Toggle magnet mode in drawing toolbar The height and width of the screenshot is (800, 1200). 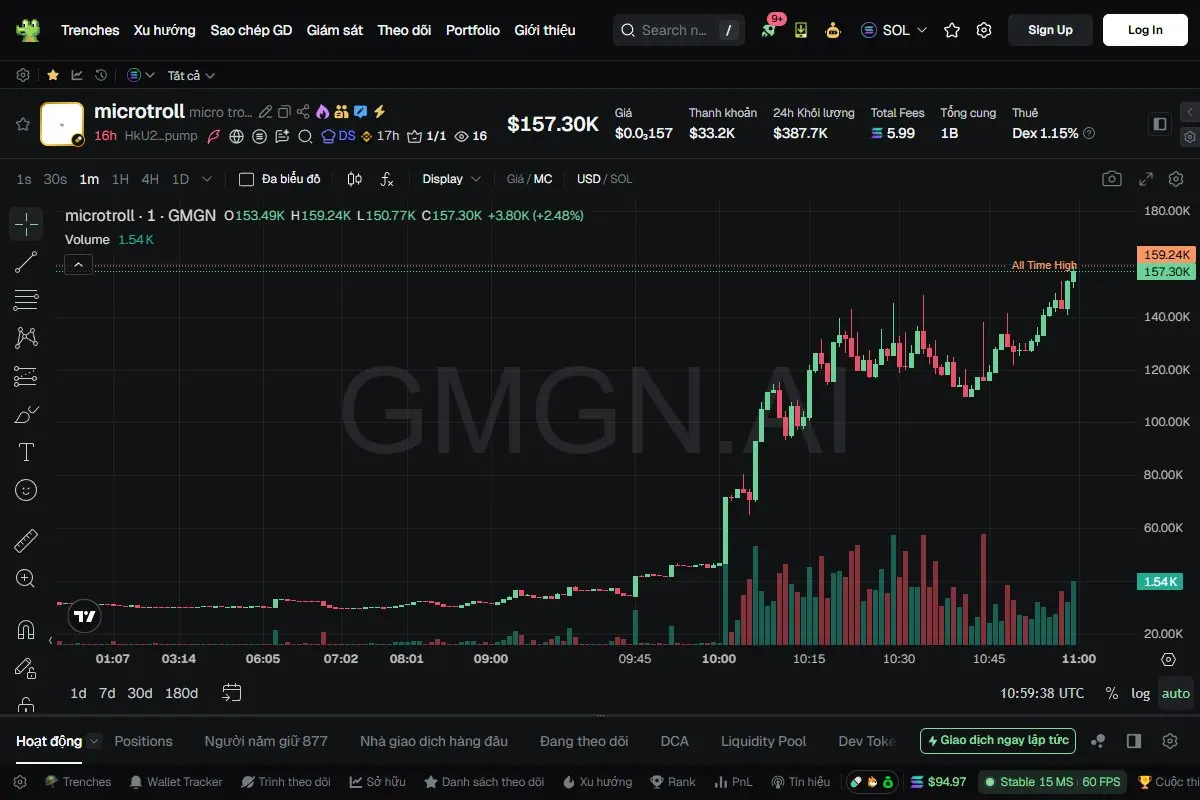click(x=26, y=630)
